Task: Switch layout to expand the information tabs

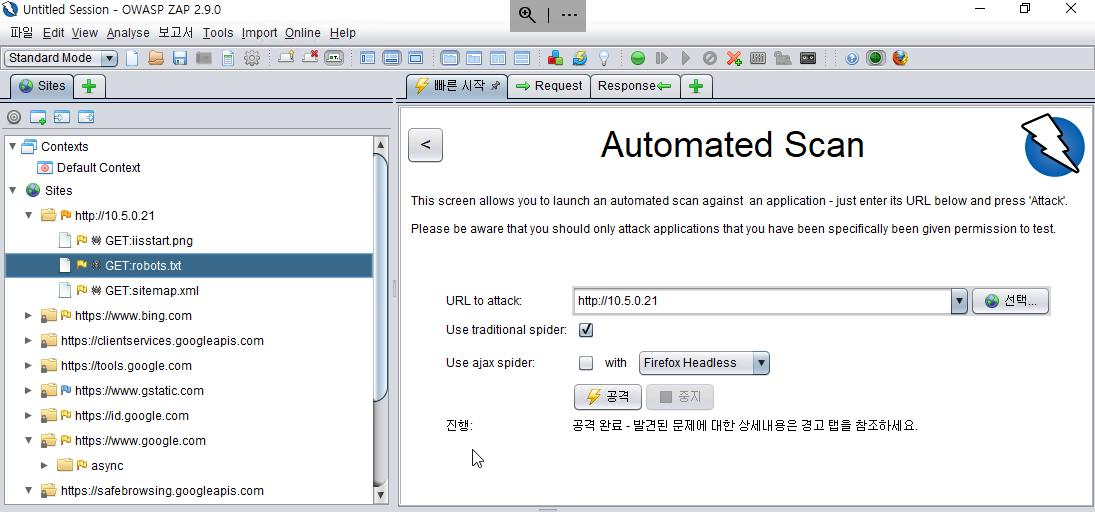Action: 392,59
